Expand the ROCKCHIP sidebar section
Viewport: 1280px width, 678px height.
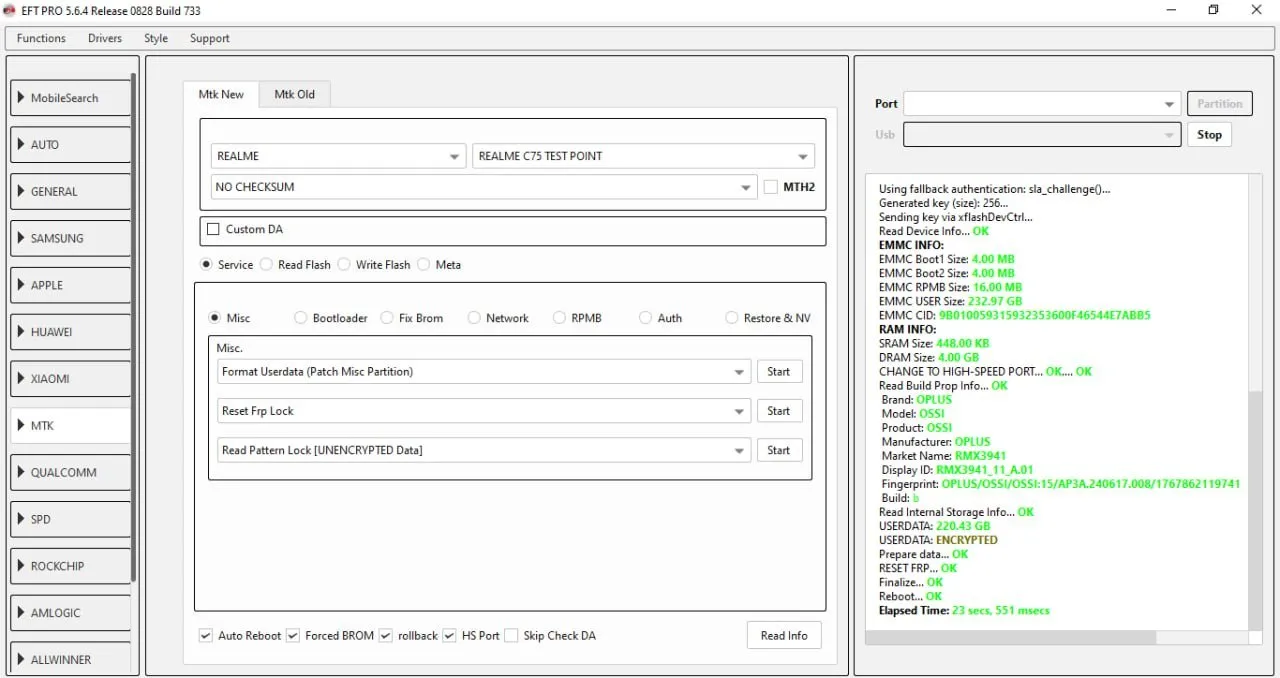(x=70, y=566)
